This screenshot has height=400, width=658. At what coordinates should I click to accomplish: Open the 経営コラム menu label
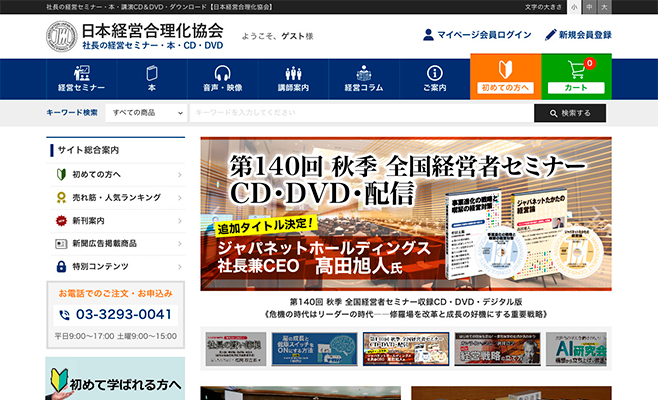coord(364,88)
